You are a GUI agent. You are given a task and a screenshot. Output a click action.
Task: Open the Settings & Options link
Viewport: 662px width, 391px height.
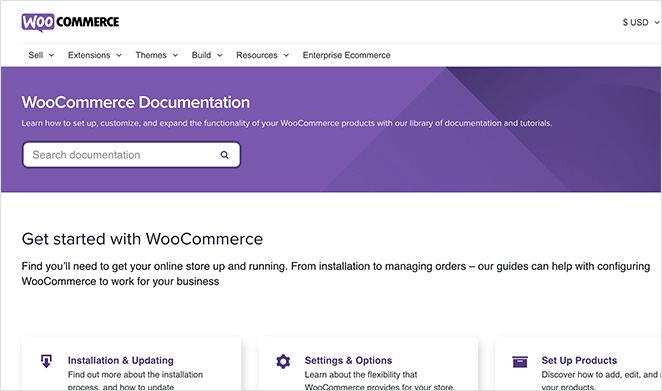348,361
